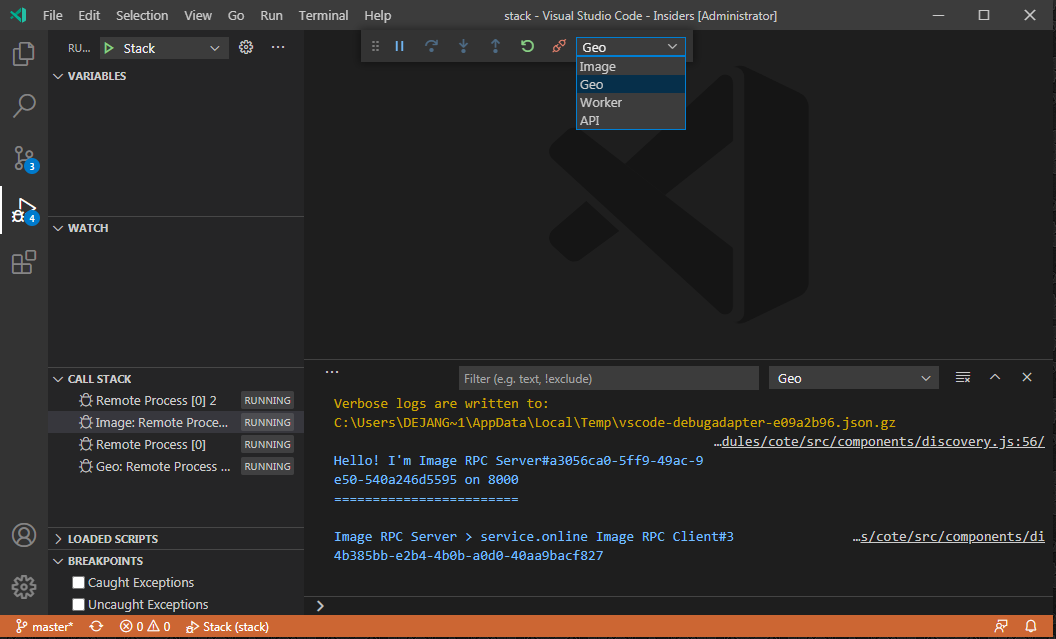Clear the Debug Console output
The width and height of the screenshot is (1056, 639).
coord(962,377)
